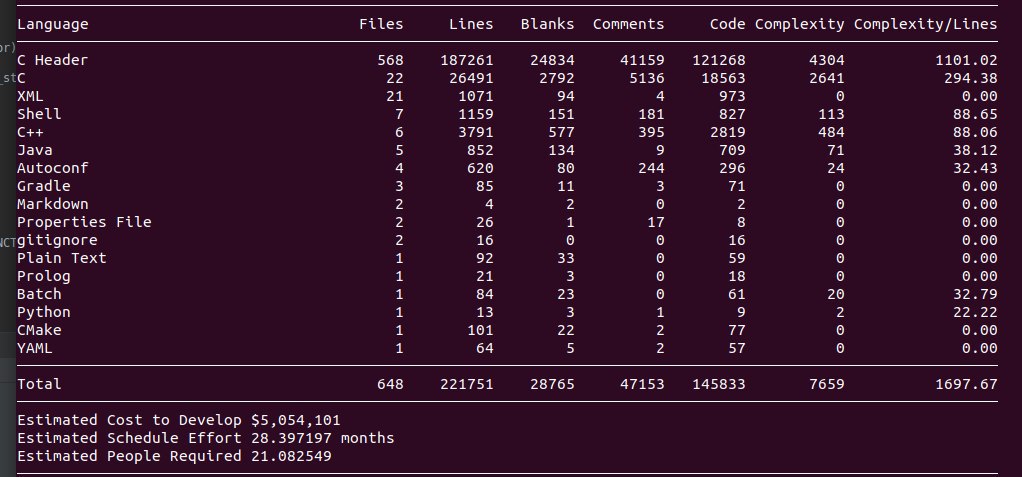
Task: Select the XML lines value 1071
Action: pos(475,96)
